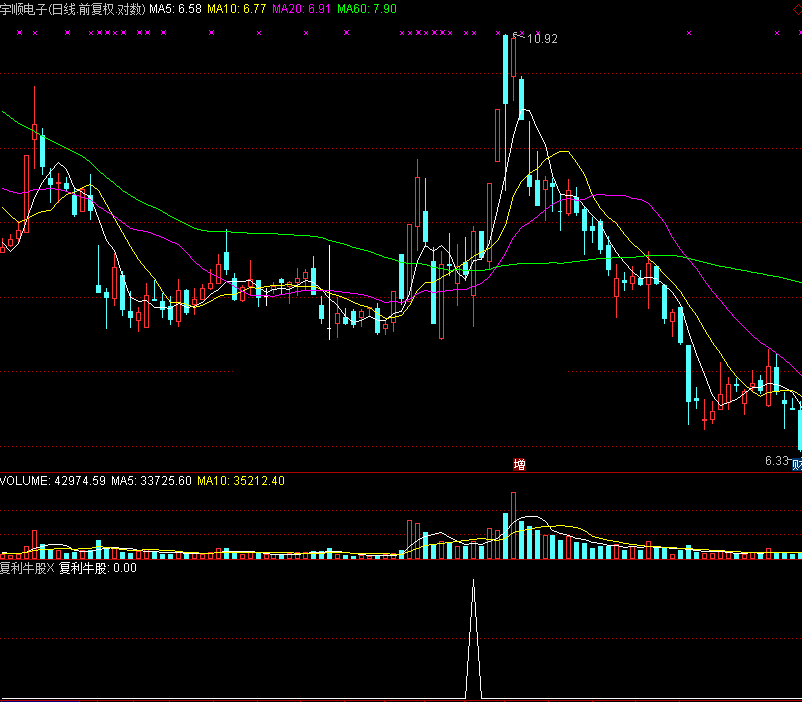Click the VOLUME: 42974.59 readout

click(x=53, y=480)
